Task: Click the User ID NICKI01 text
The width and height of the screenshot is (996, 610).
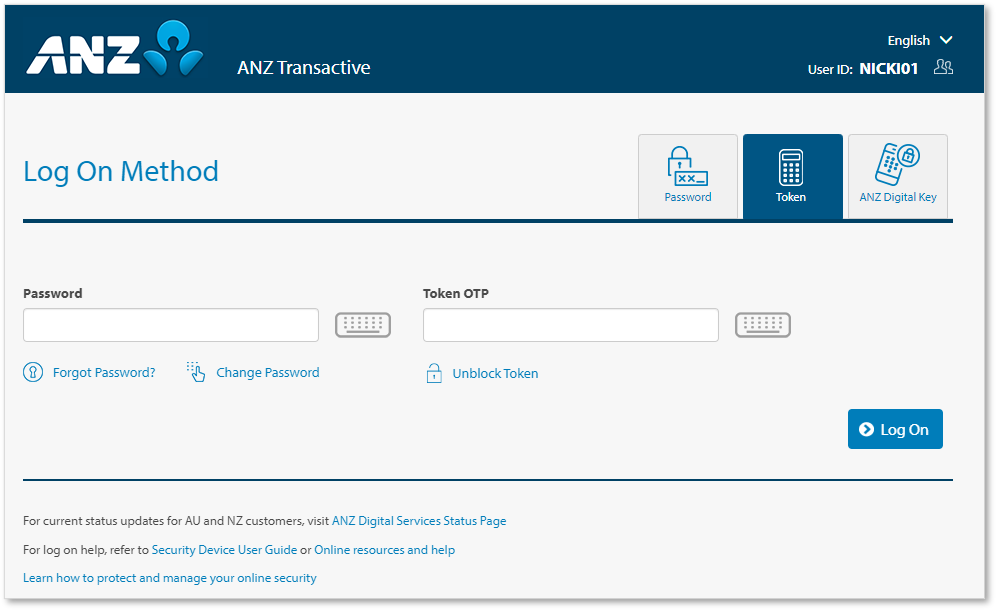Action: pyautogui.click(x=863, y=69)
